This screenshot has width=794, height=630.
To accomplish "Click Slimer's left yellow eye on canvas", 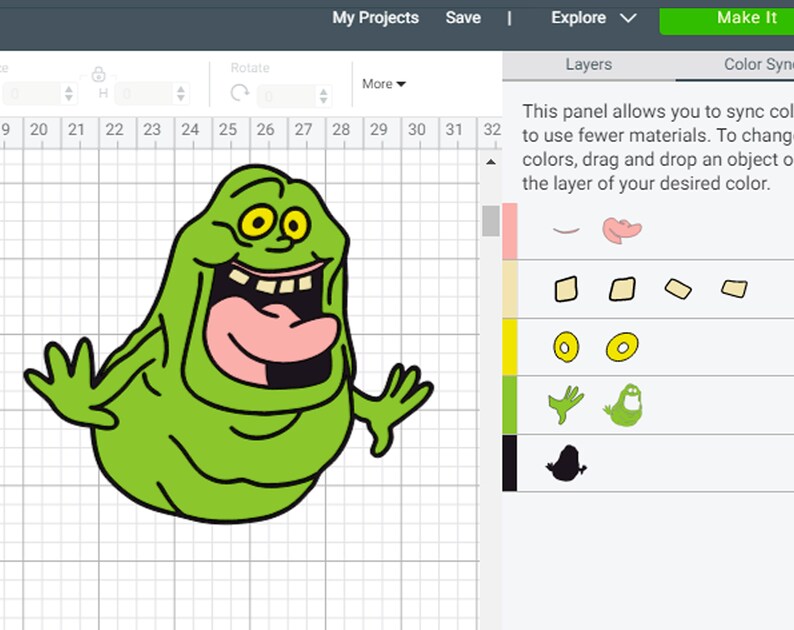I will tap(257, 222).
